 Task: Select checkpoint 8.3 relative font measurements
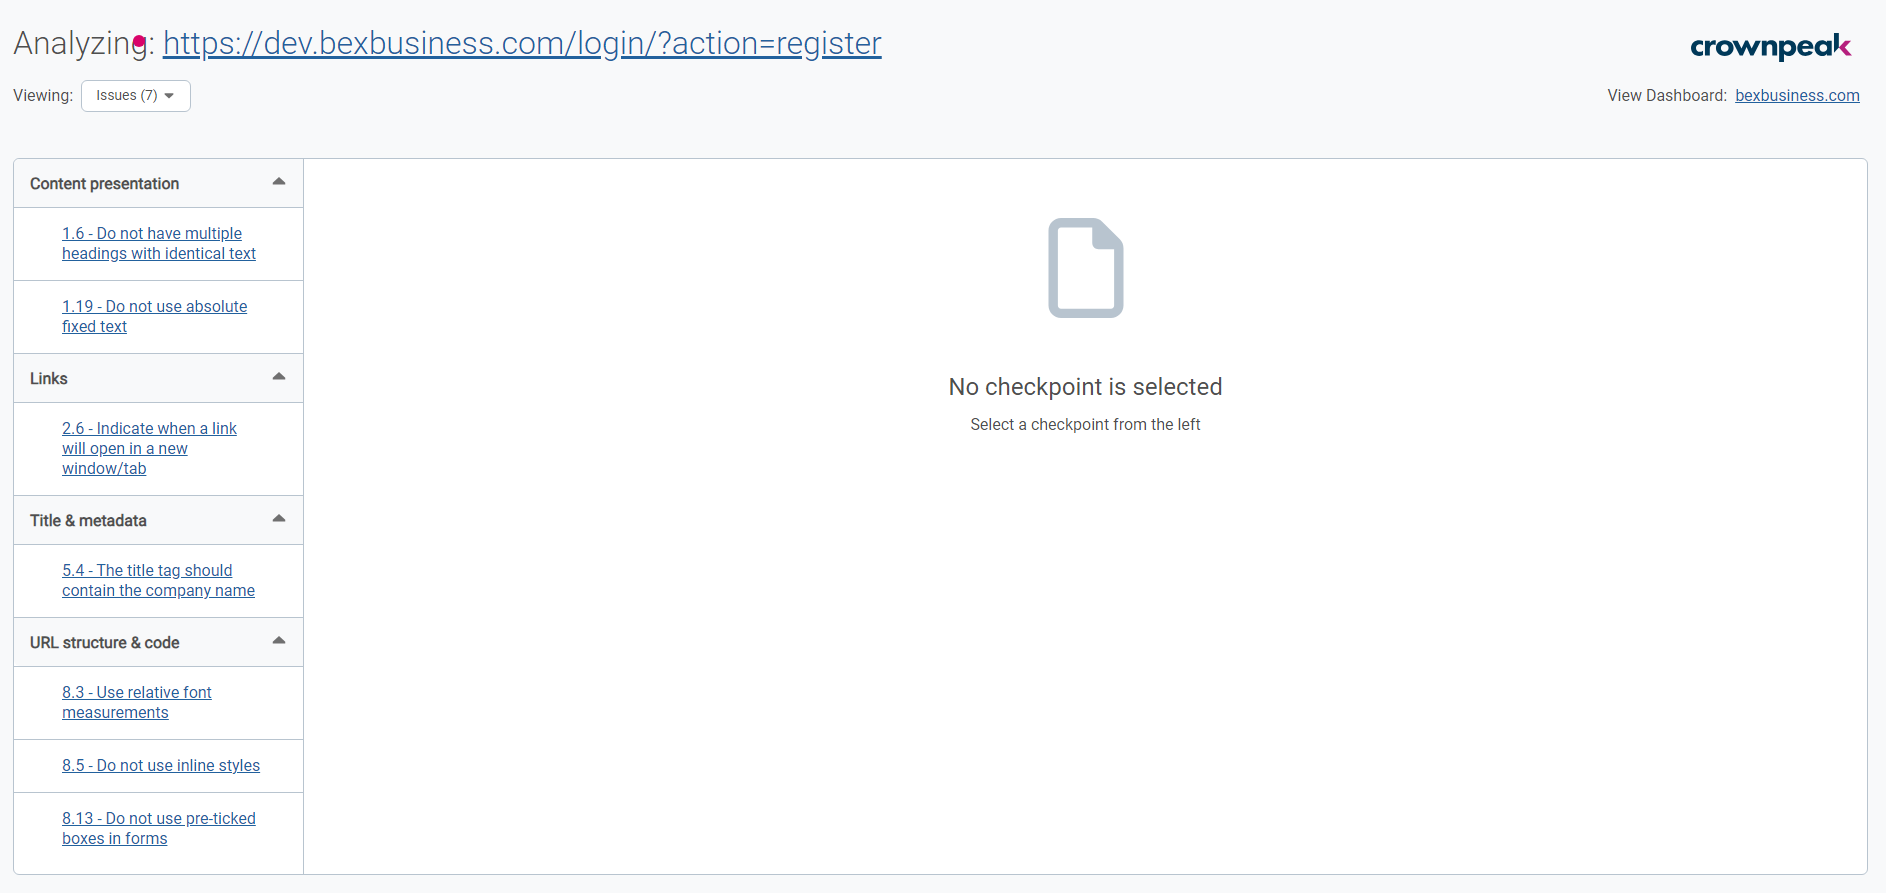(x=136, y=703)
